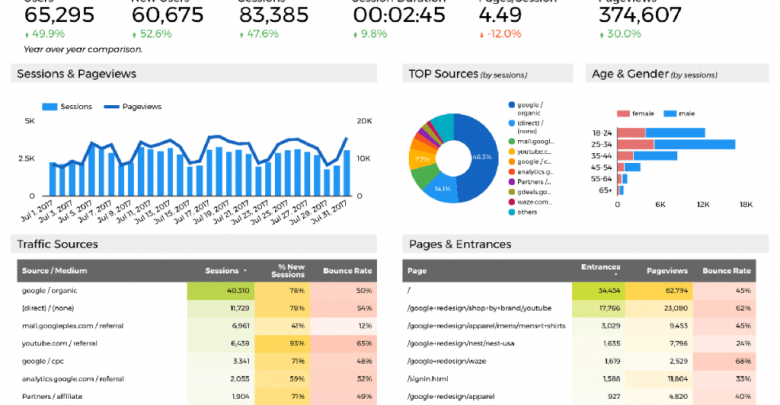Sort by Bounce Rate in Pages & Entrances table
Screen dimensions: 780x405
point(726,271)
